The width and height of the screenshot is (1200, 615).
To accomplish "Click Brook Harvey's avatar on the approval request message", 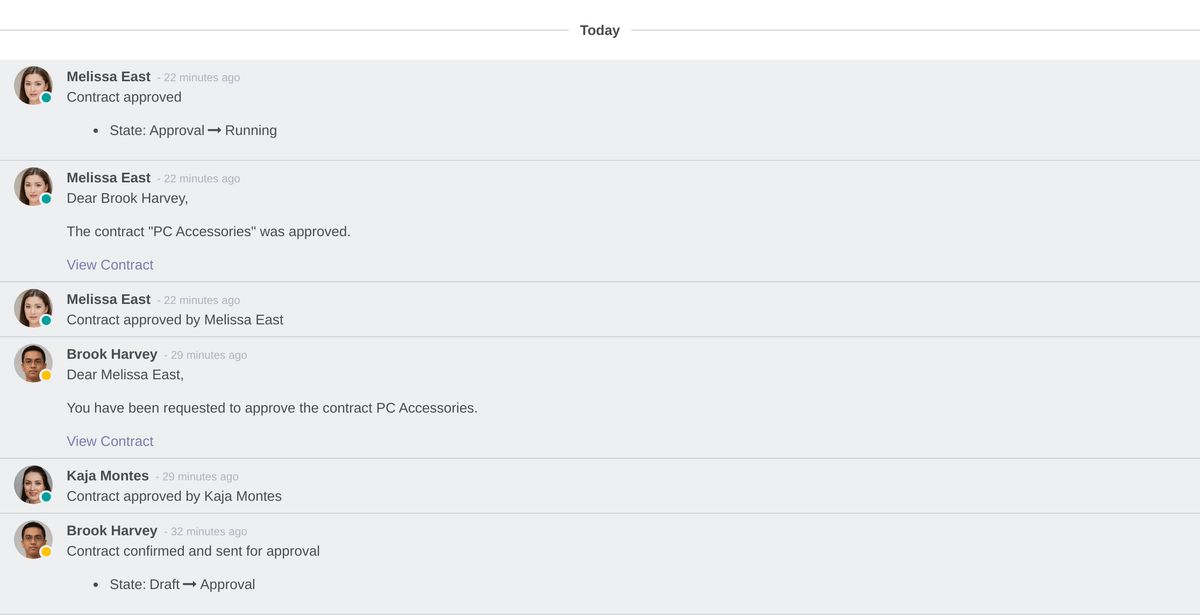I will point(33,363).
